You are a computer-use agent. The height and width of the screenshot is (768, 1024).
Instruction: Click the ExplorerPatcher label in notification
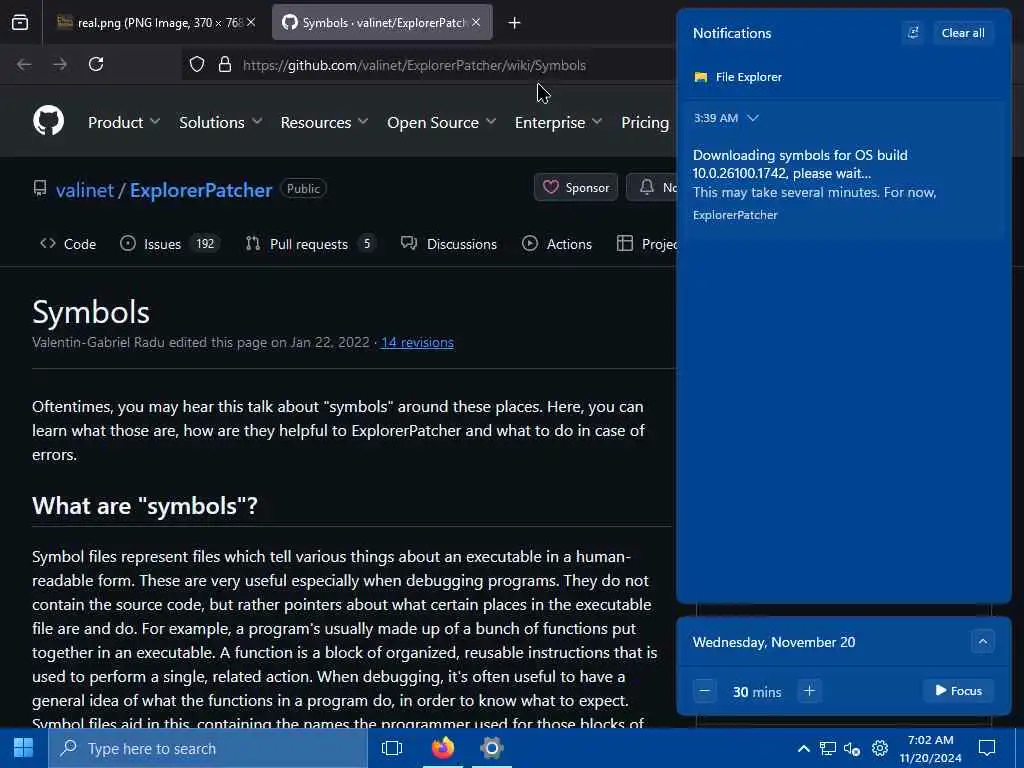pos(735,215)
